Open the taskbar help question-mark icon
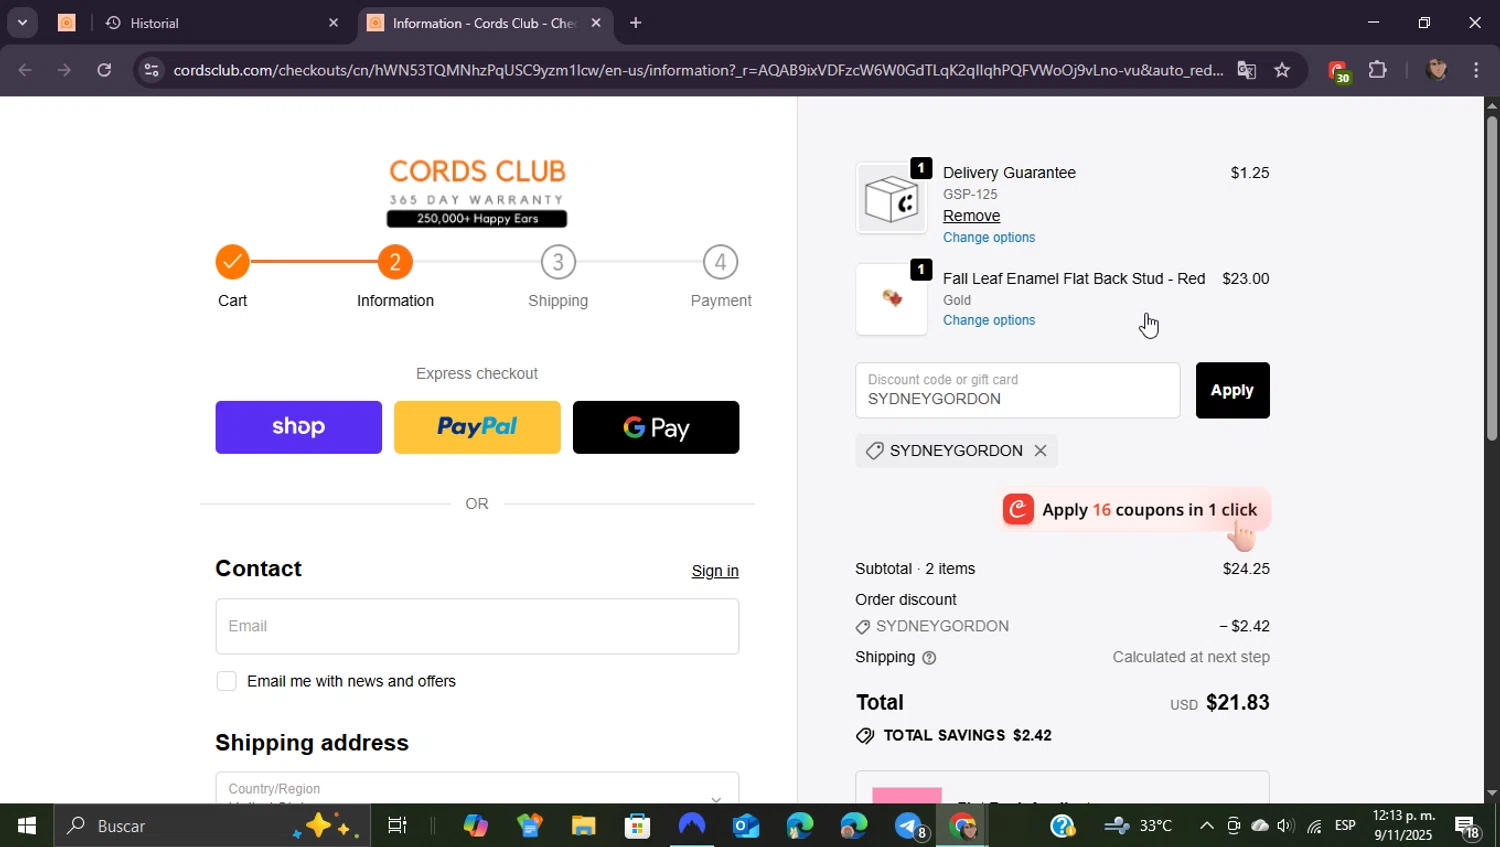 [1062, 826]
